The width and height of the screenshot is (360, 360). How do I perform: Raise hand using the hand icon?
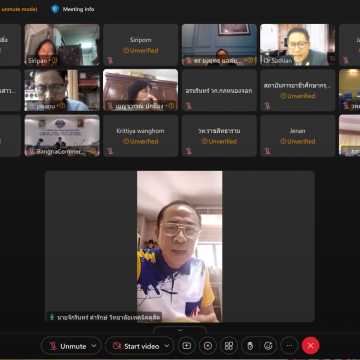pos(250,346)
